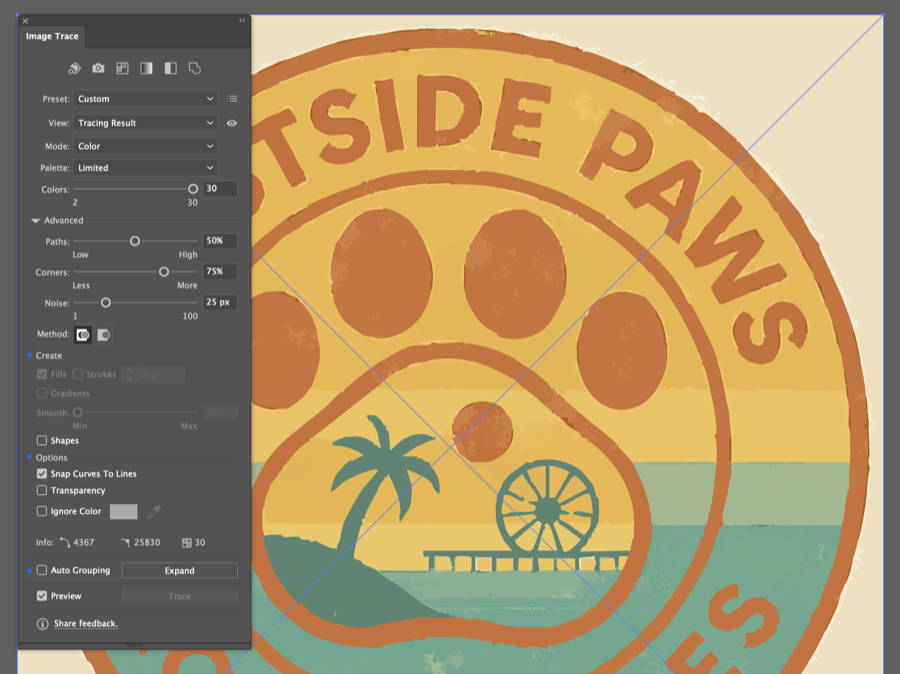Toggle the tracing result view eye icon
The width and height of the screenshot is (900, 674).
point(232,123)
